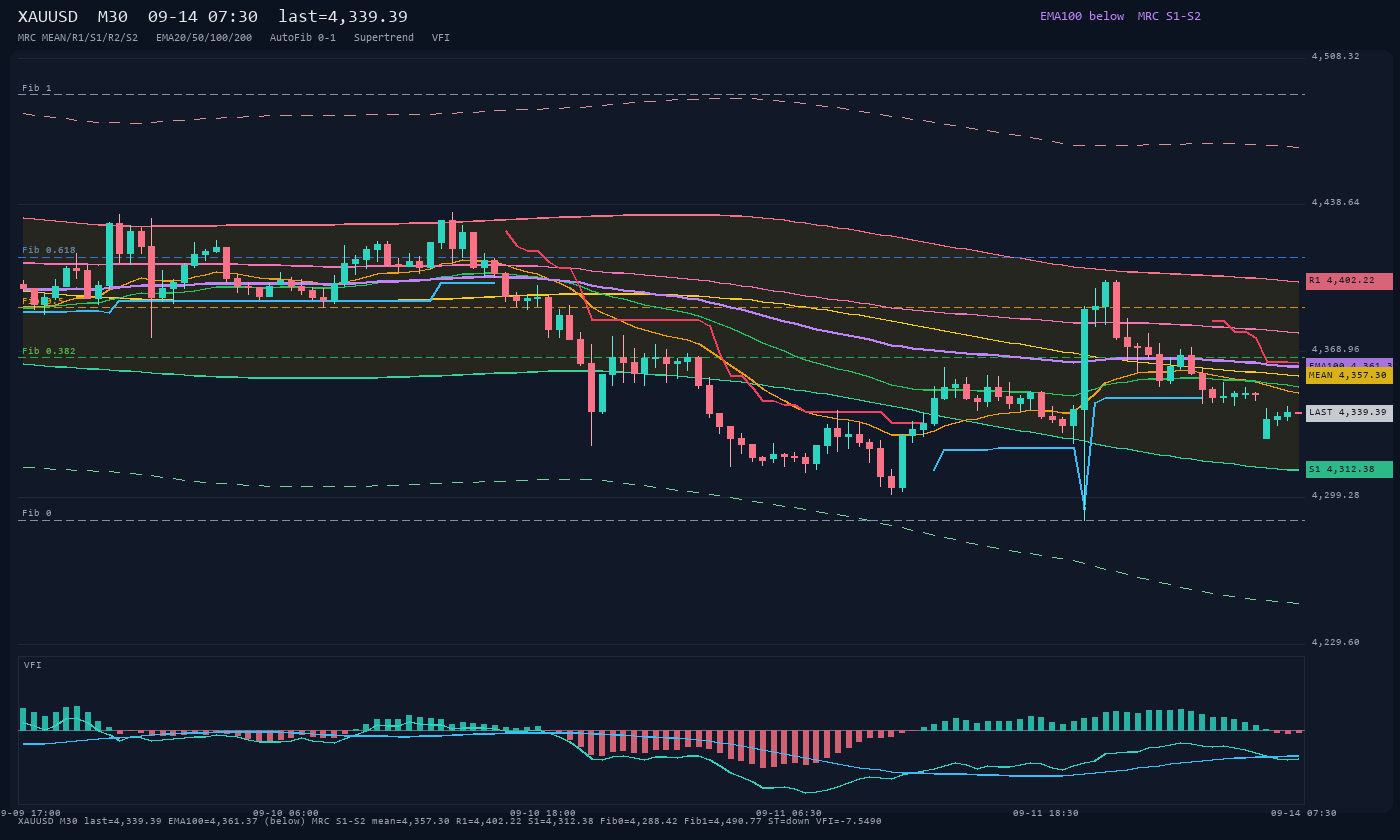Image resolution: width=1400 pixels, height=840 pixels.
Task: Click the '09-10 06:00' time axis label
Action: tap(286, 813)
